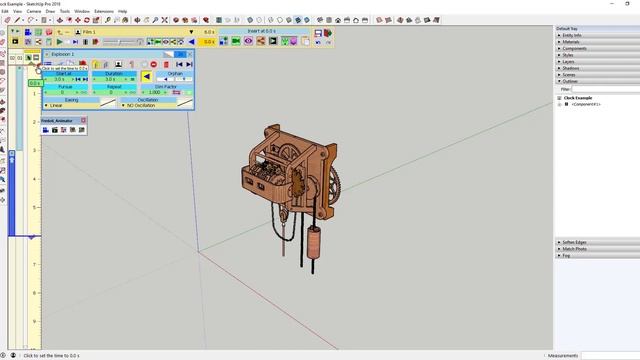The width and height of the screenshot is (640, 360).
Task: Expand the Clock Example tree node
Action: click(x=559, y=98)
